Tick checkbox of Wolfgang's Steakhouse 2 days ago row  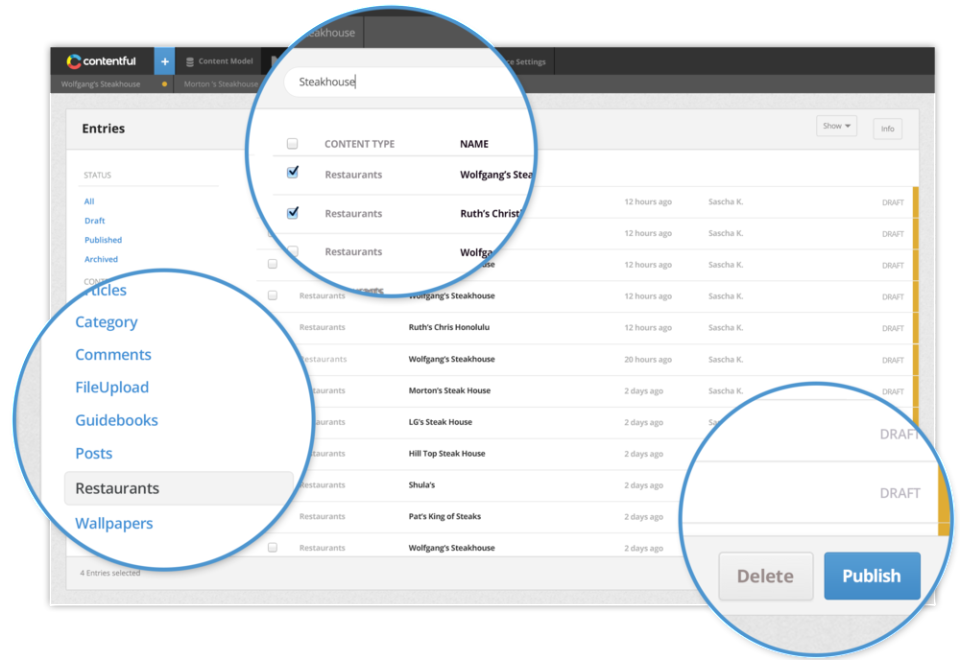272,547
